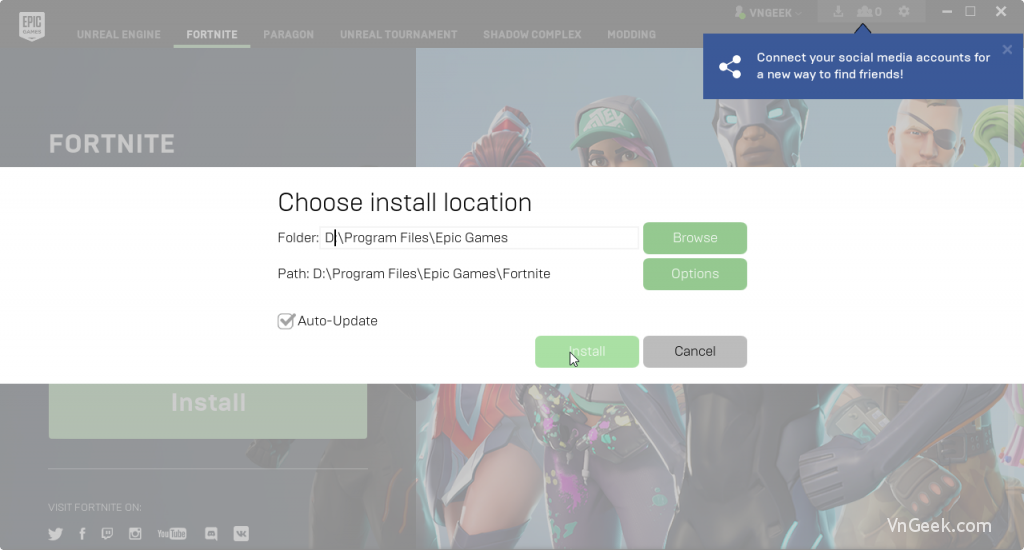Select the Fortnite tab
Image resolution: width=1024 pixels, height=550 pixels.
[x=212, y=35]
